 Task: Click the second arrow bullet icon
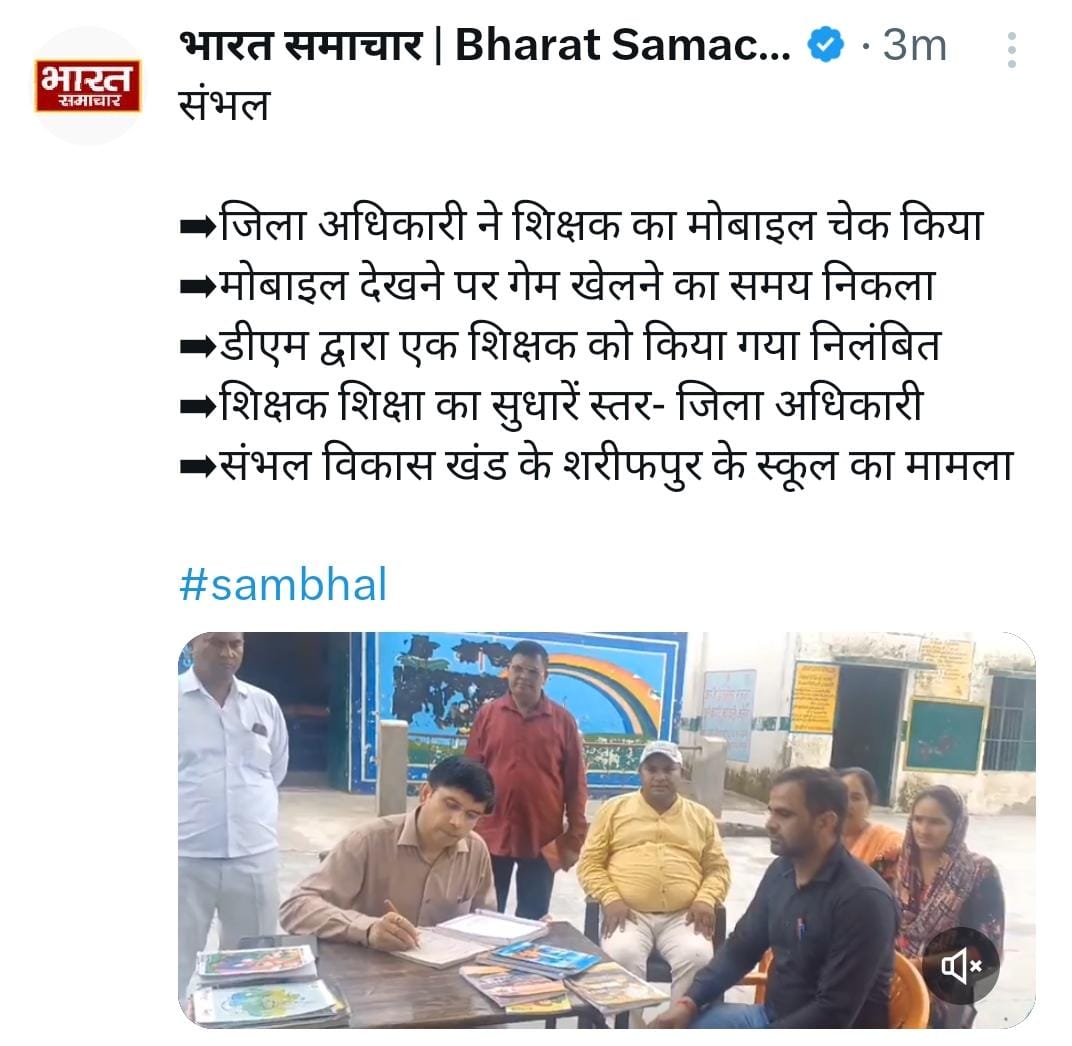point(198,287)
